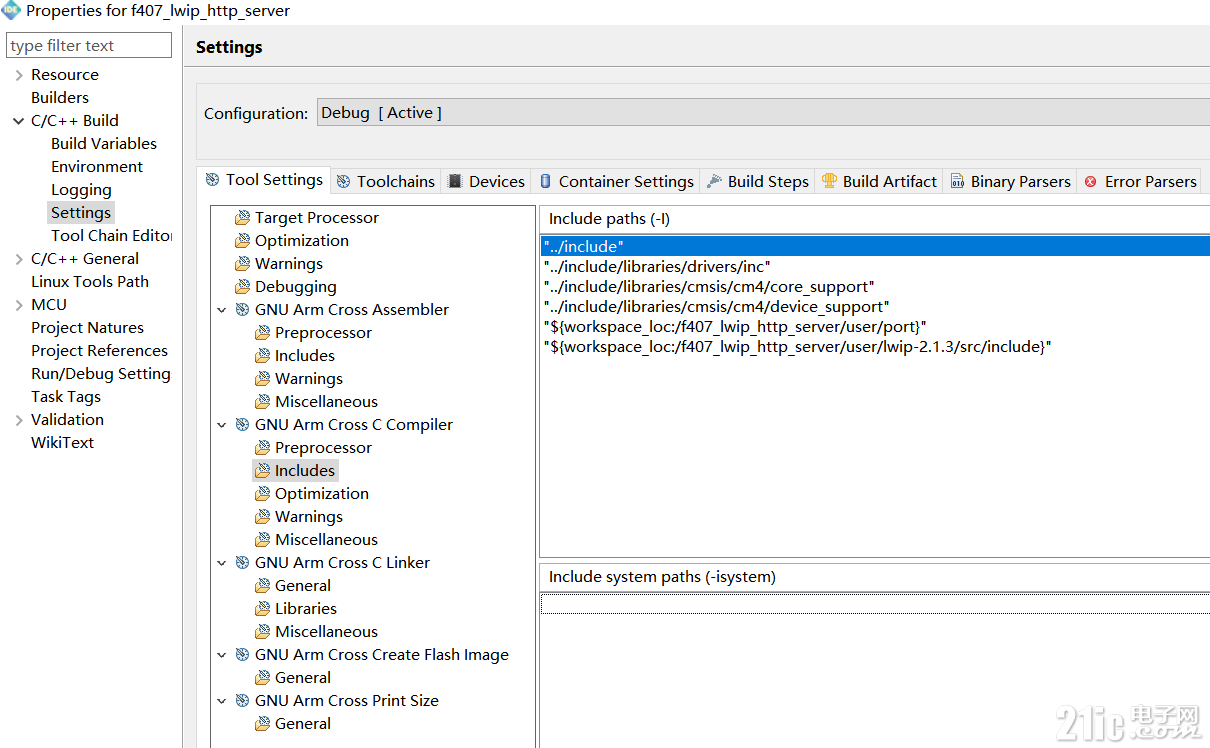Screen dimensions: 1210x748
Task: Select Warnings under GNU Arm Cross C Compiler
Action: pyautogui.click(x=309, y=517)
